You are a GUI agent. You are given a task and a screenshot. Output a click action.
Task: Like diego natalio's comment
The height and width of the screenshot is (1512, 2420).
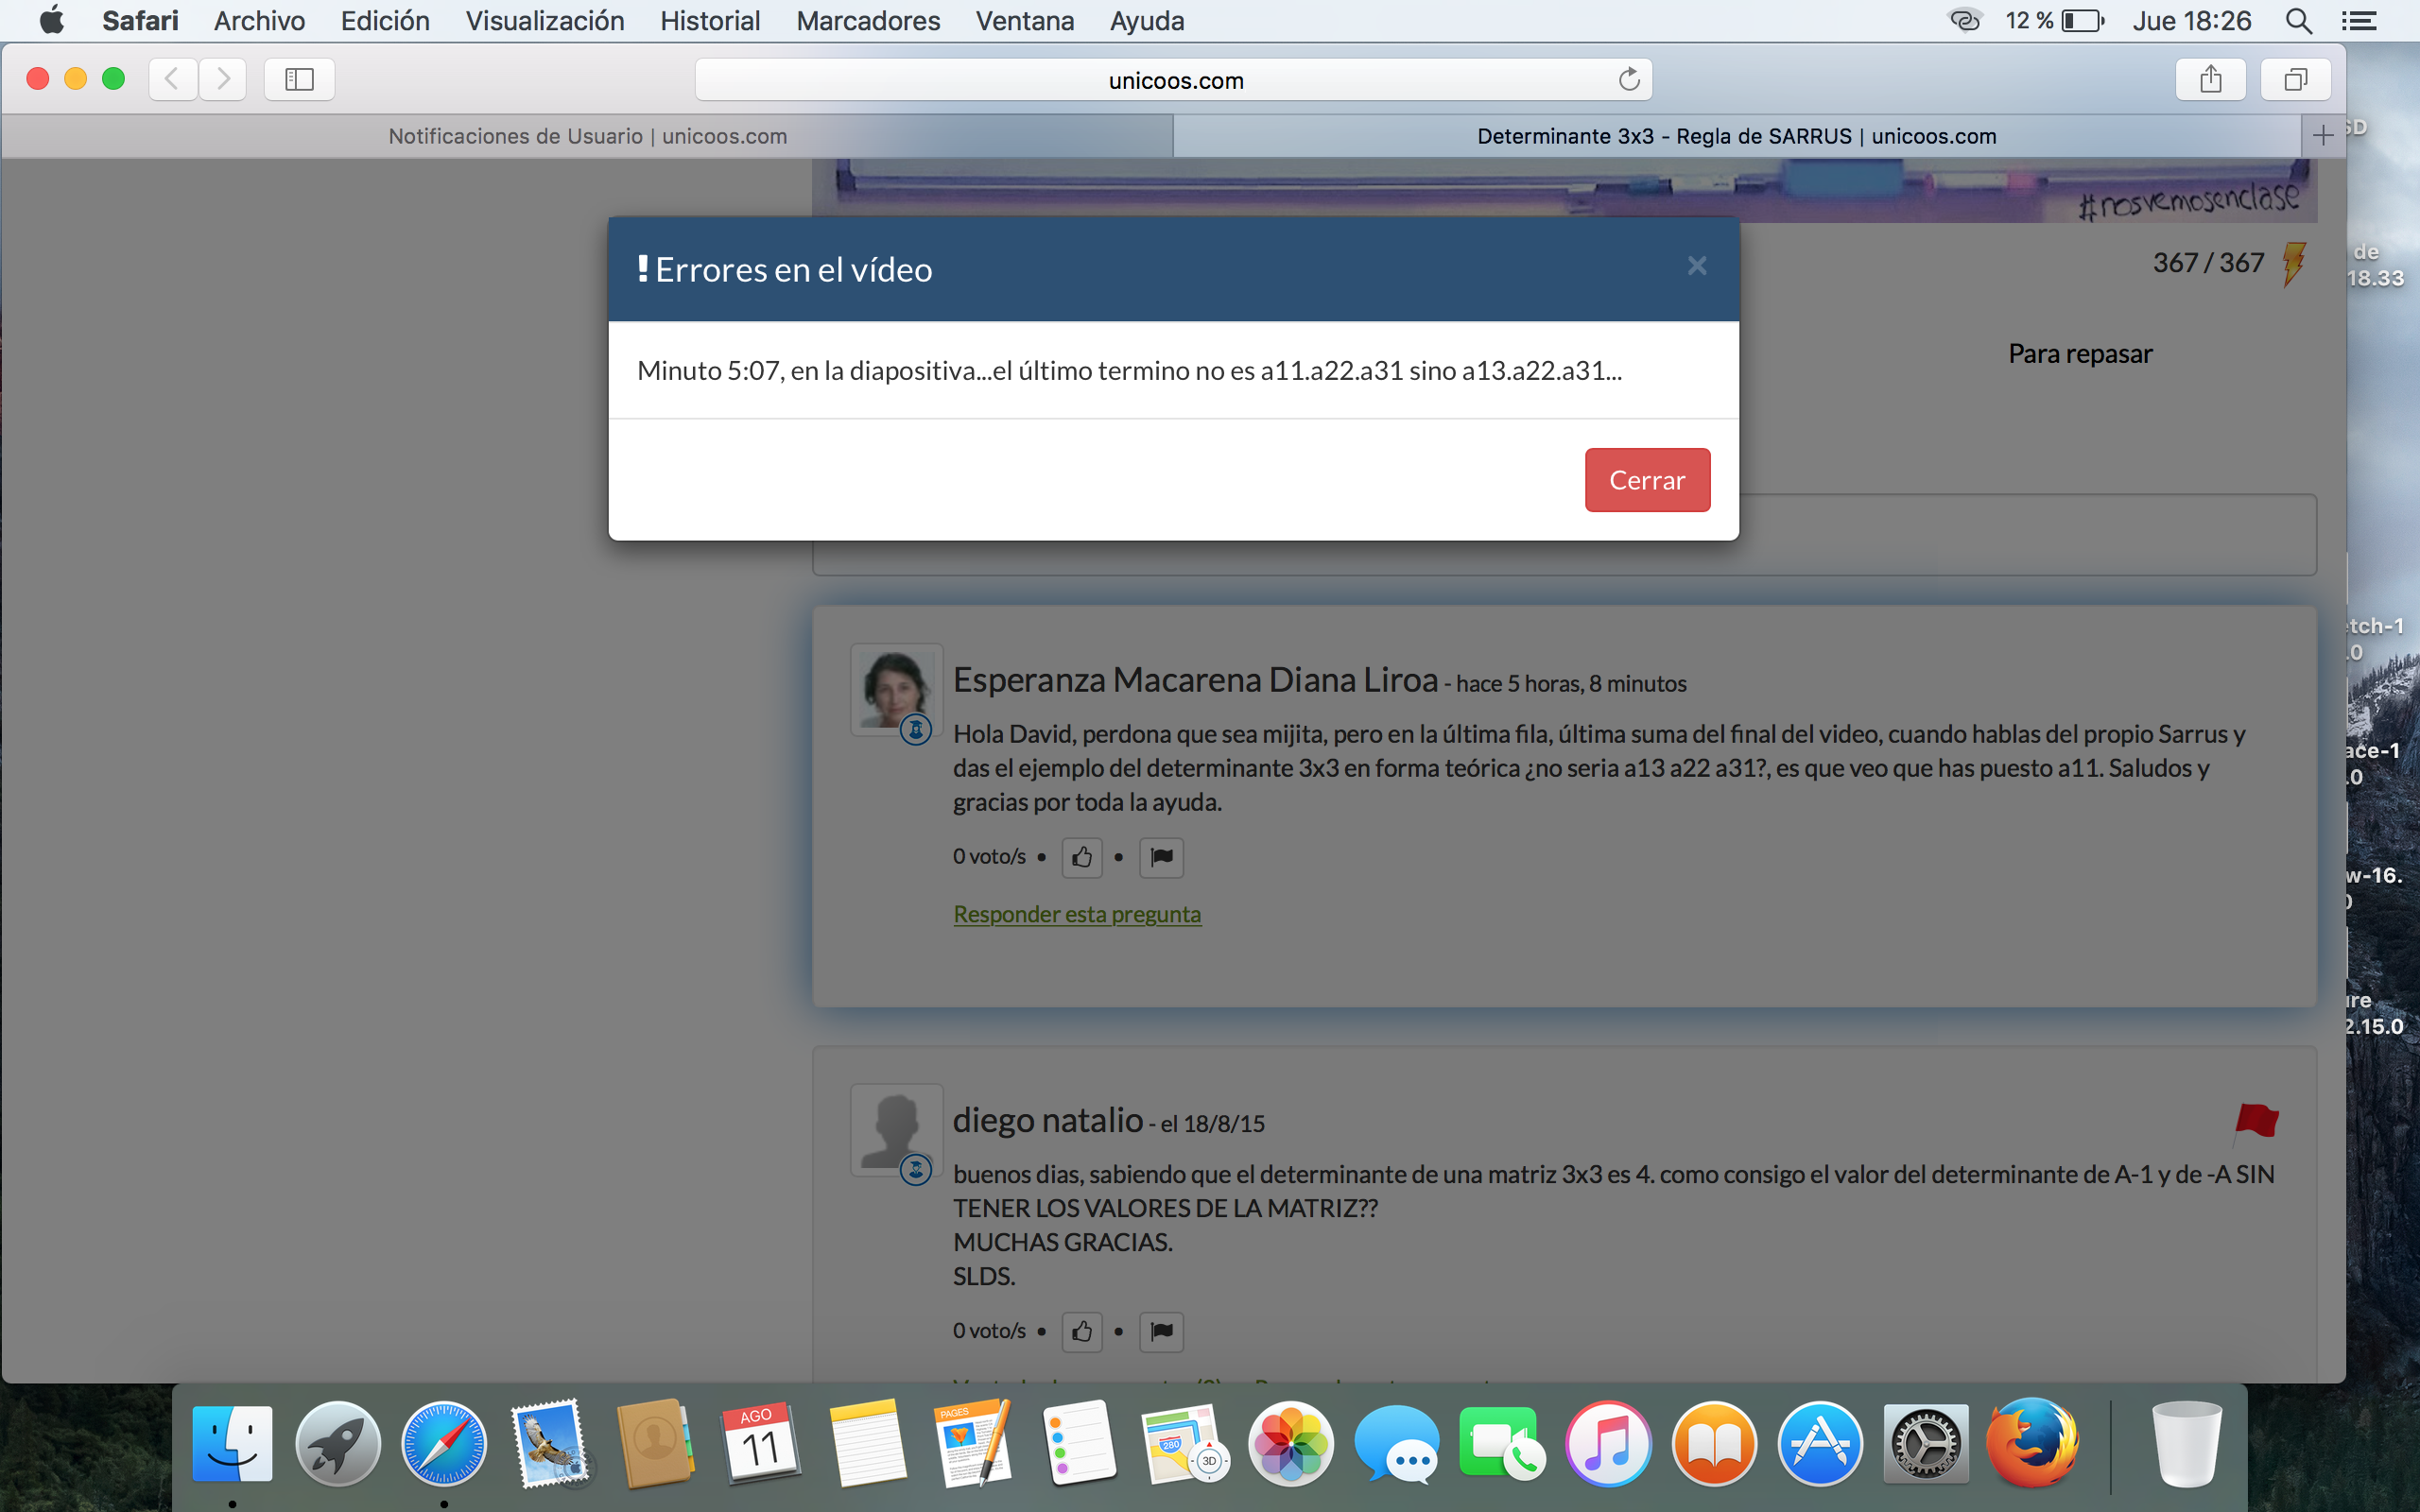[x=1081, y=1331]
